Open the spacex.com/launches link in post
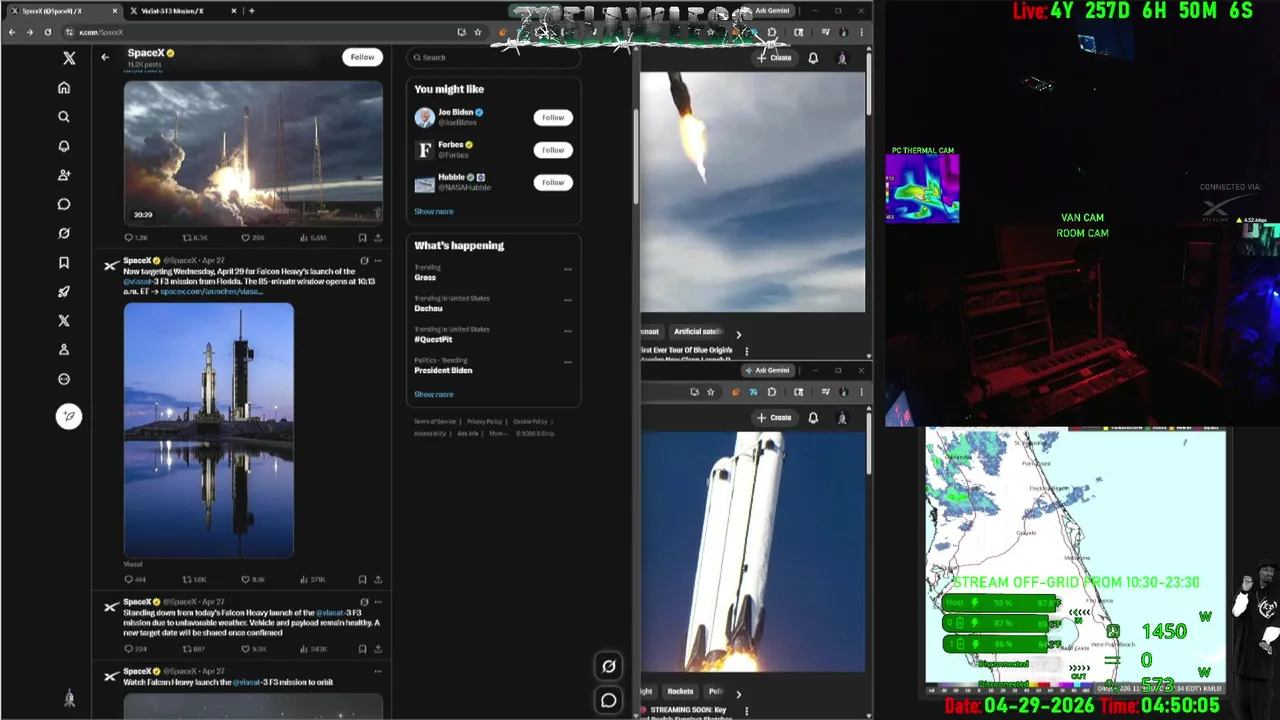The image size is (1280, 720). (x=212, y=292)
